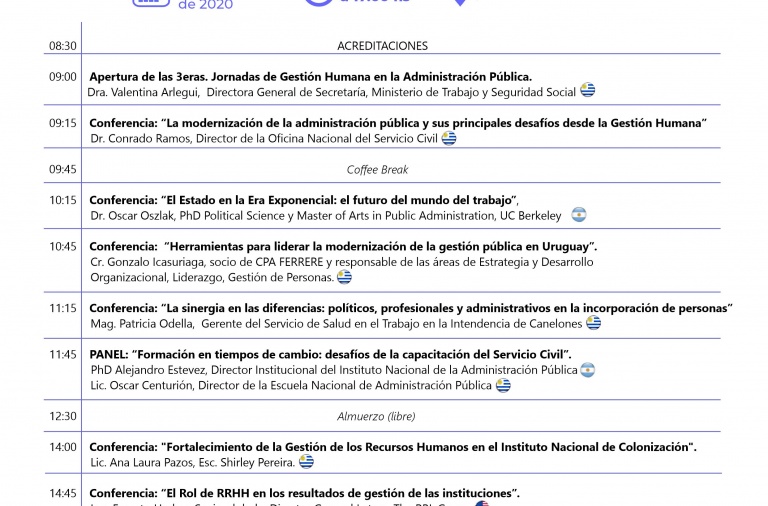Click the 'Herramientas para liderar la modernización' title
768x506 pixels.
pos(343,246)
